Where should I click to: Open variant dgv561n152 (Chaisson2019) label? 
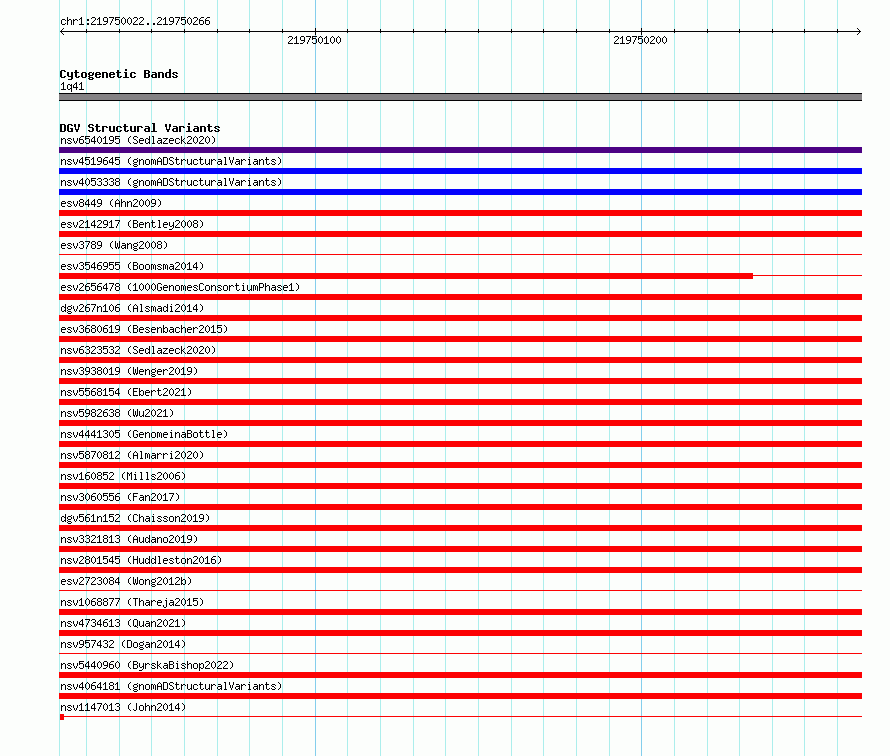[135, 518]
